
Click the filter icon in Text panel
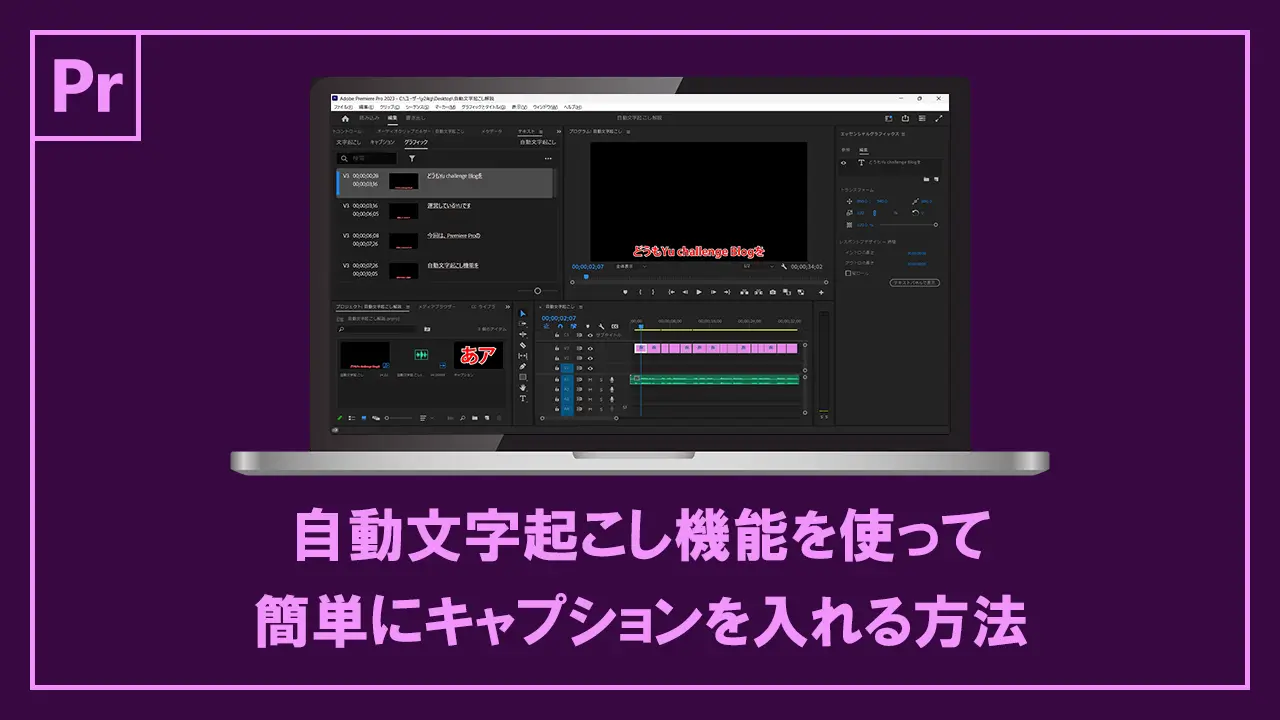coord(412,158)
